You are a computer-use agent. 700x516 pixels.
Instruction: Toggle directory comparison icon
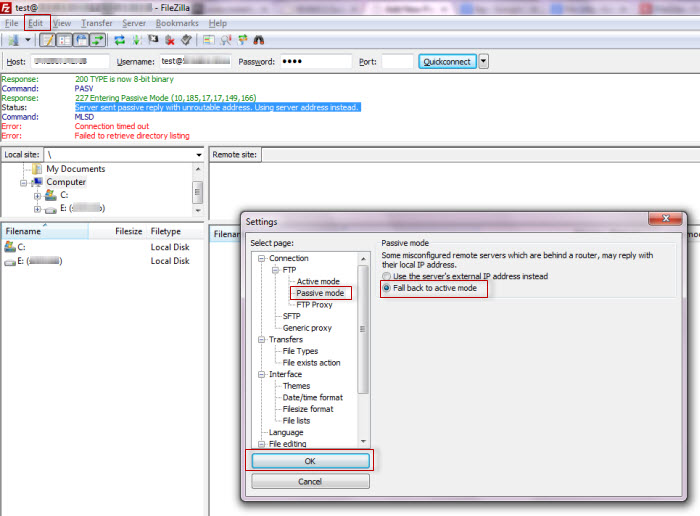pyautogui.click(x=226, y=40)
